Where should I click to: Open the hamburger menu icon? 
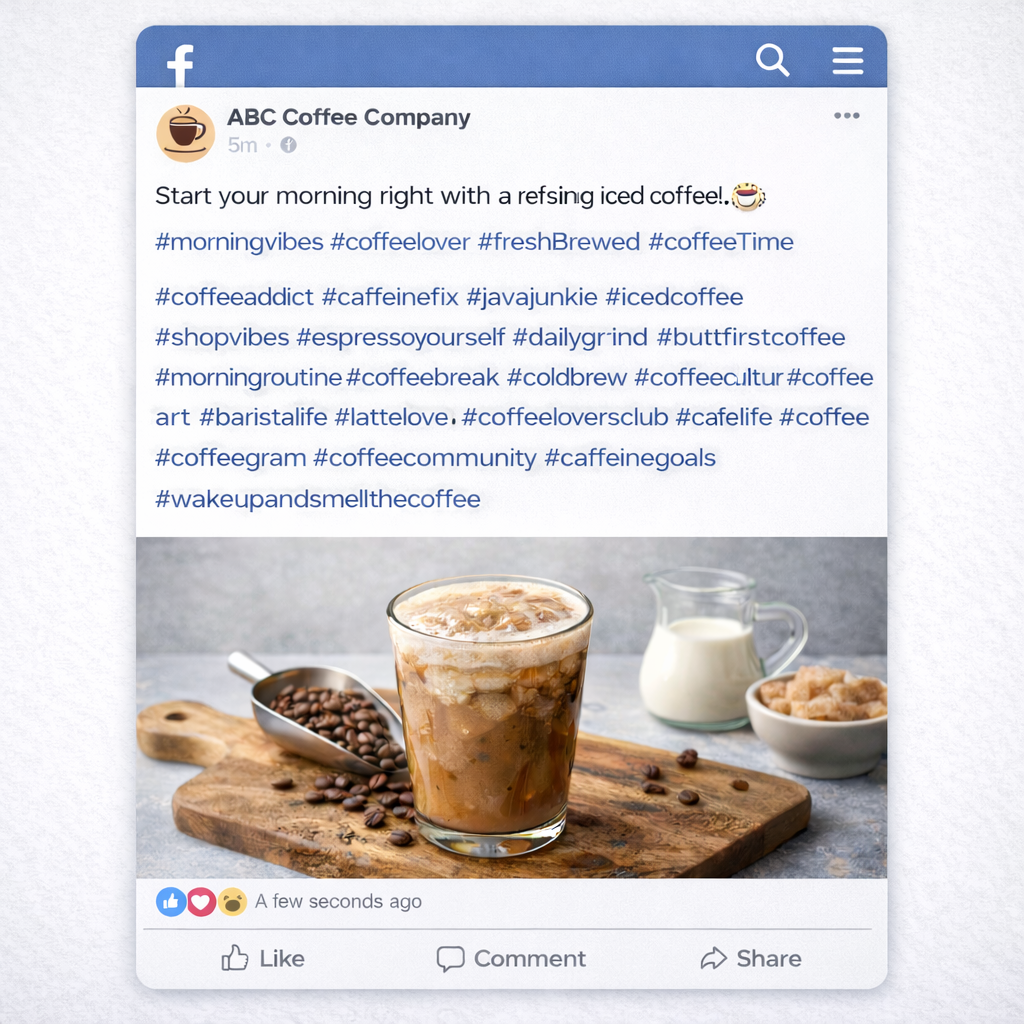848,61
